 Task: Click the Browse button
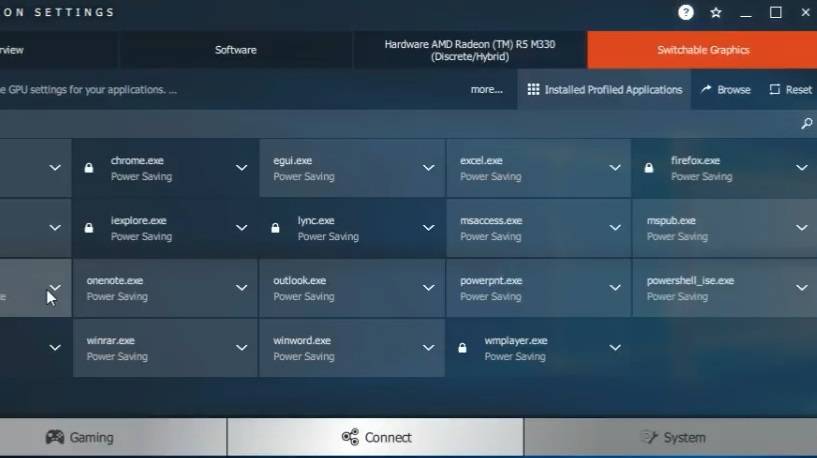[726, 90]
